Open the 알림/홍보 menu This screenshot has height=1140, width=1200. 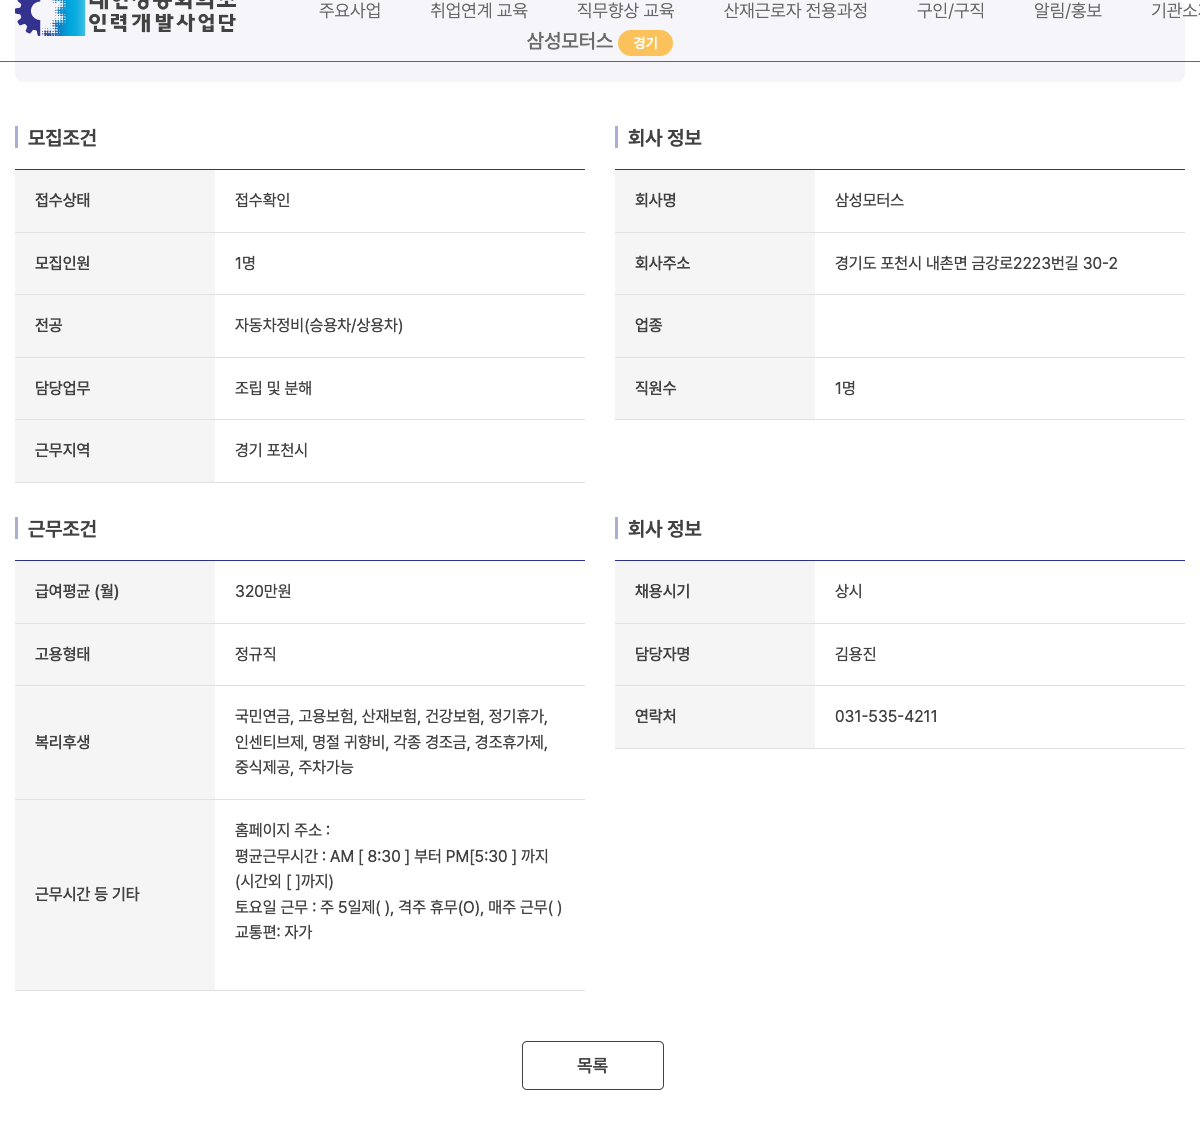pos(1068,11)
